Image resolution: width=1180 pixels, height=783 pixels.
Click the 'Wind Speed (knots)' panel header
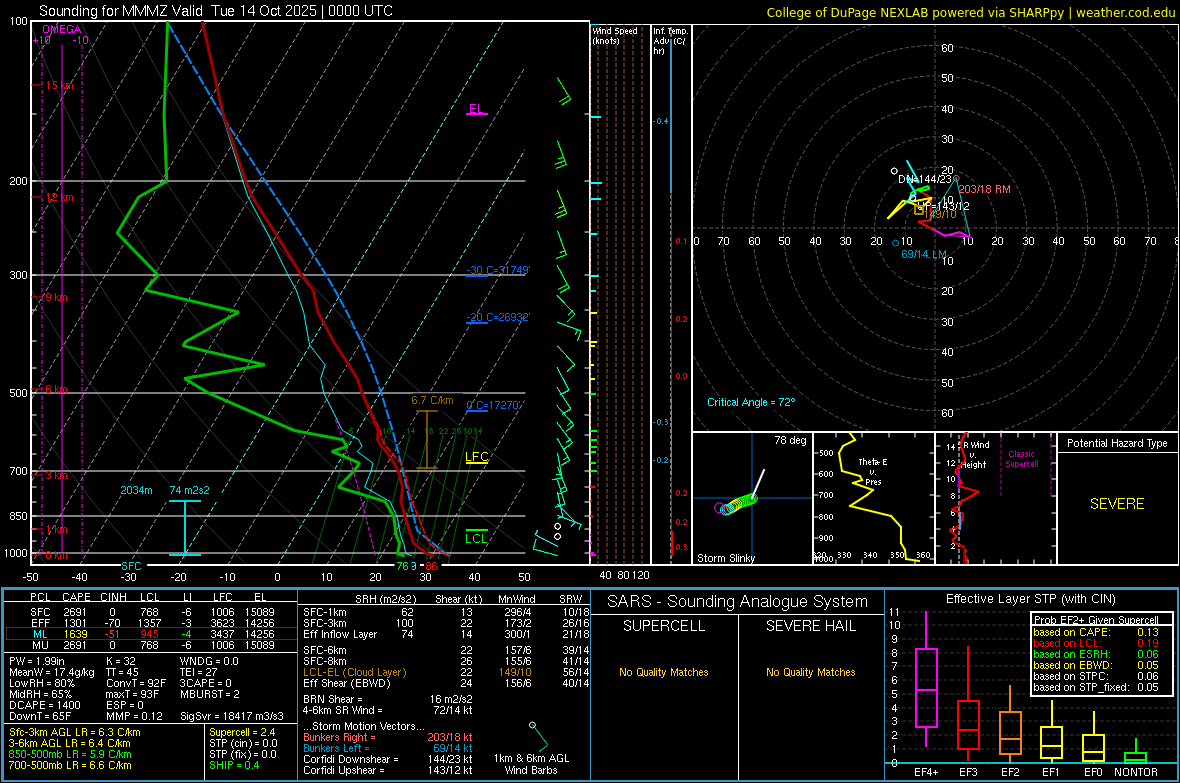[x=615, y=35]
